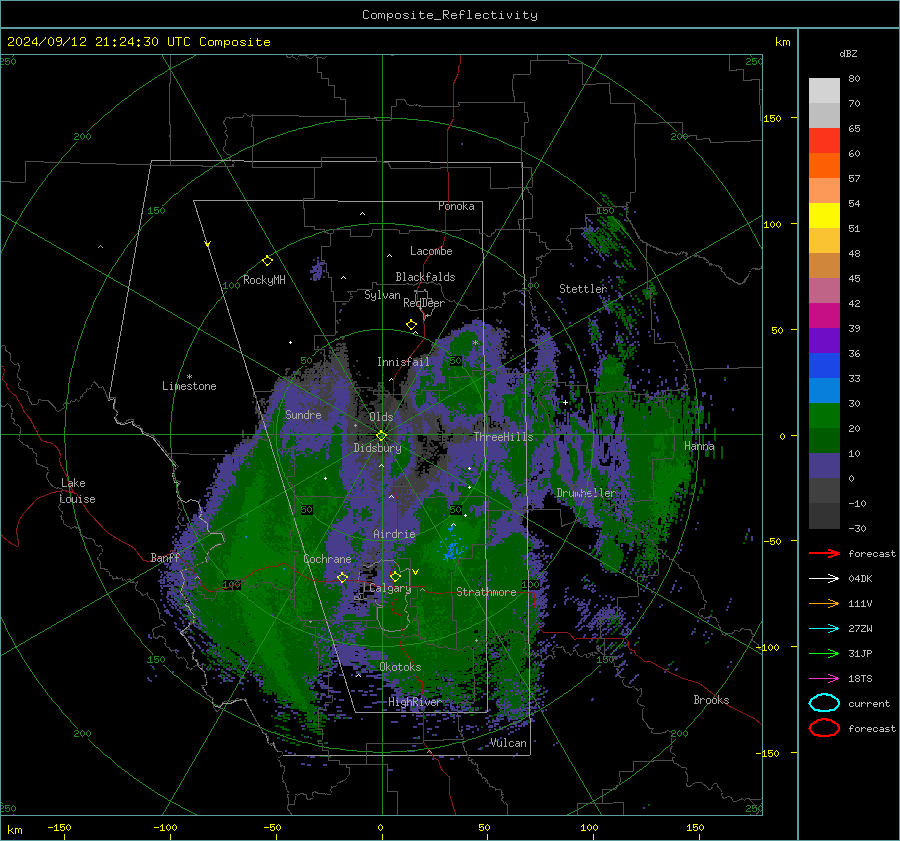Screen dimensions: 900x841
Task: Click the cyan 27ZW arrow icon
Action: (x=824, y=629)
